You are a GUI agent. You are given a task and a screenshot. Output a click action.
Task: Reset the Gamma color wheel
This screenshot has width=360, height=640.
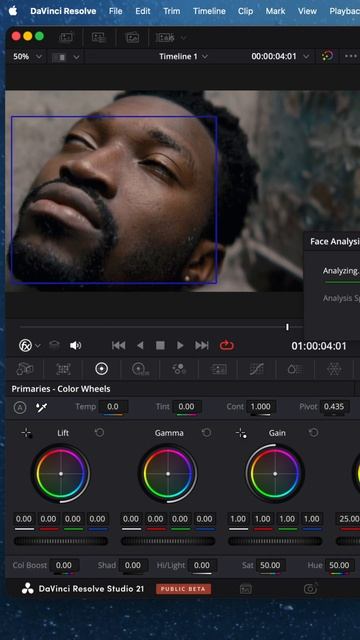pyautogui.click(x=207, y=433)
